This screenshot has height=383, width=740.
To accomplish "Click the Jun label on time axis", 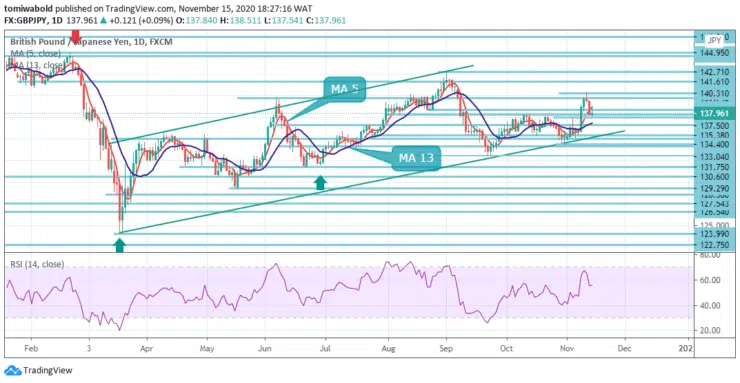I will click(265, 349).
